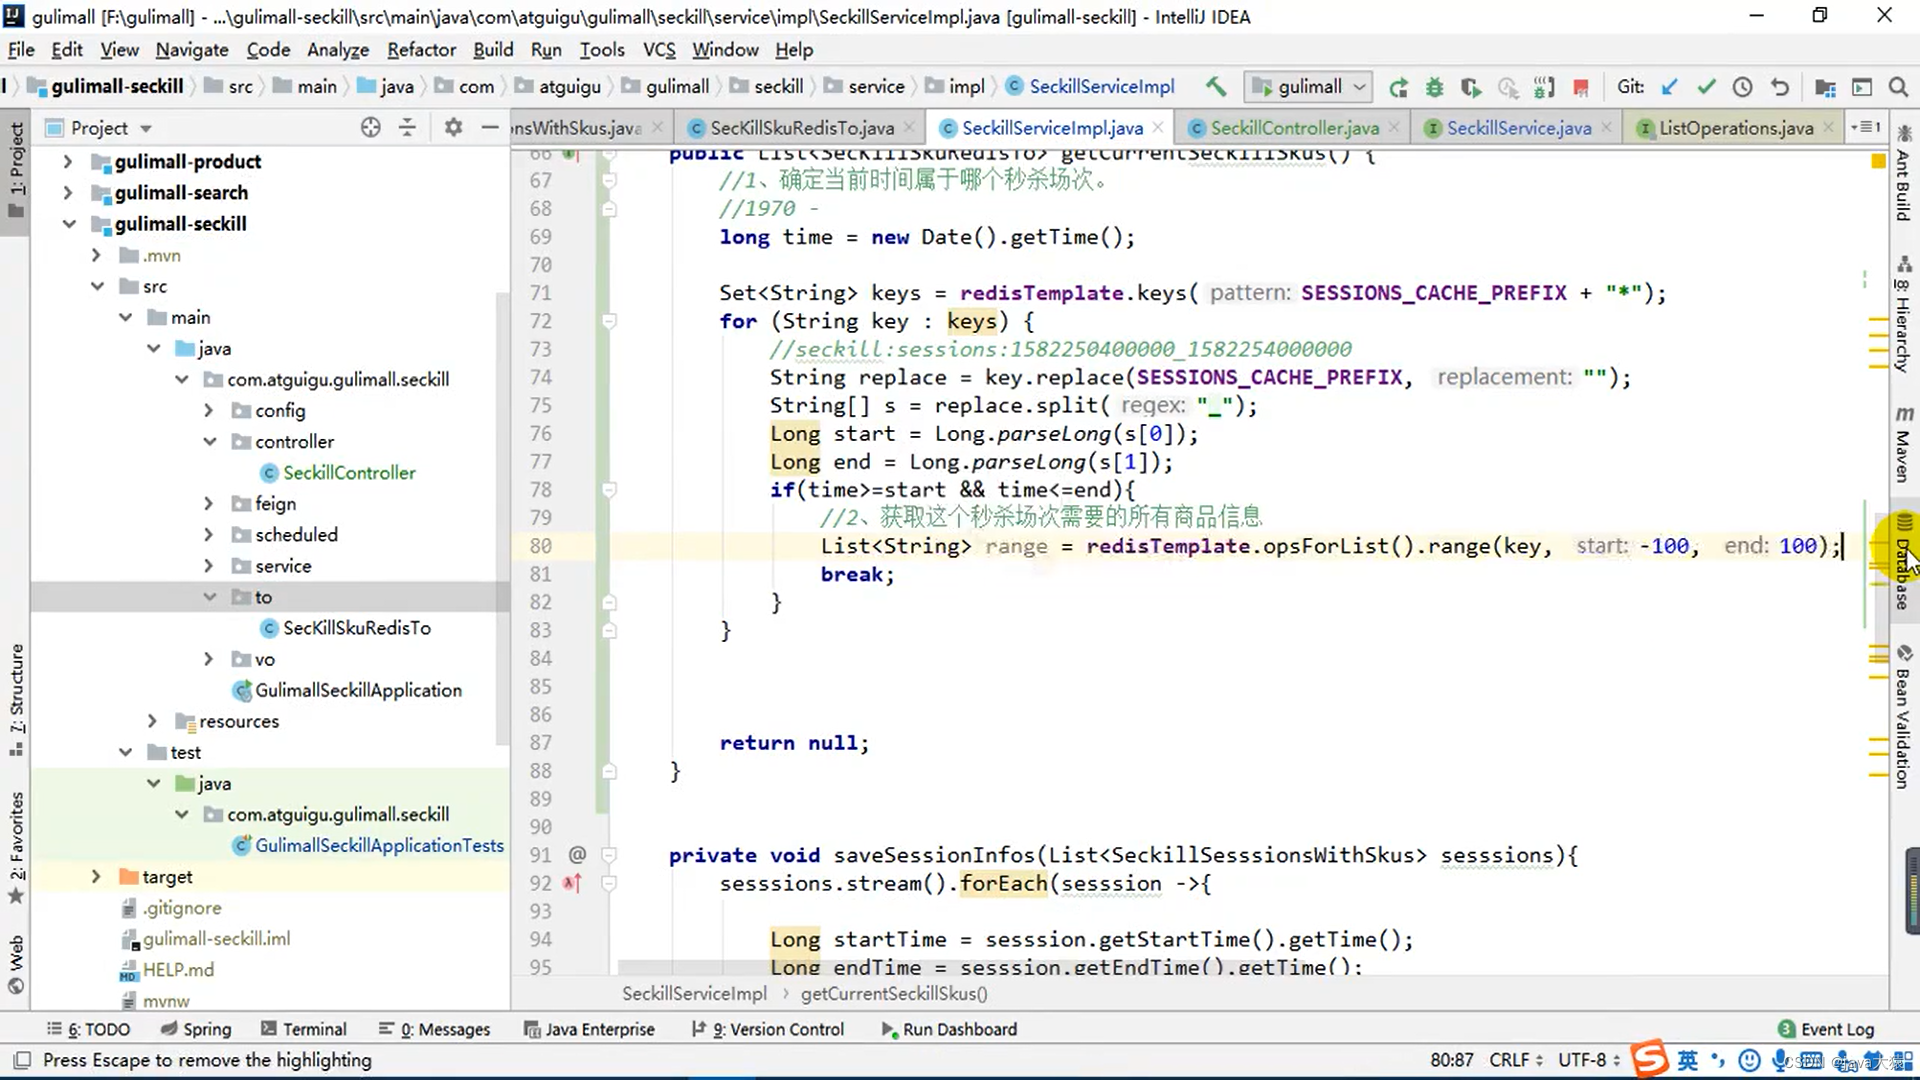Click the Git revert rollback icon
This screenshot has height=1080, width=1920.
(x=1779, y=87)
